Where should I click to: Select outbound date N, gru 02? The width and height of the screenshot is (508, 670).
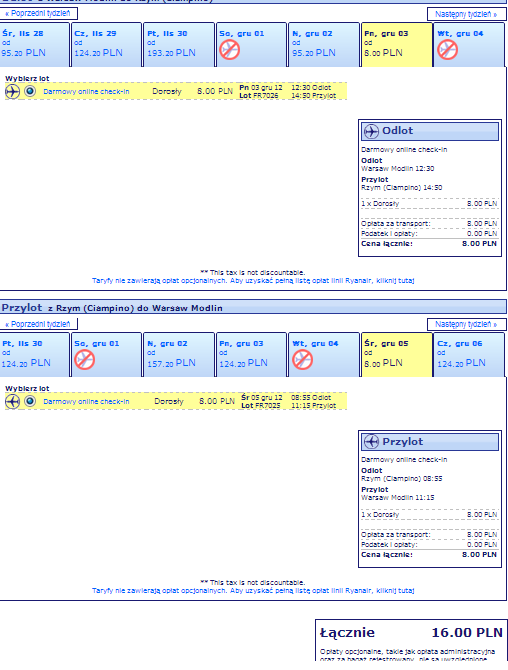pos(324,45)
